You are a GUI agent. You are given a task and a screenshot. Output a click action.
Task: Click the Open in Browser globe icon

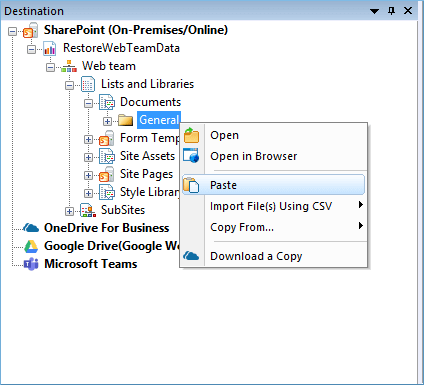point(191,156)
